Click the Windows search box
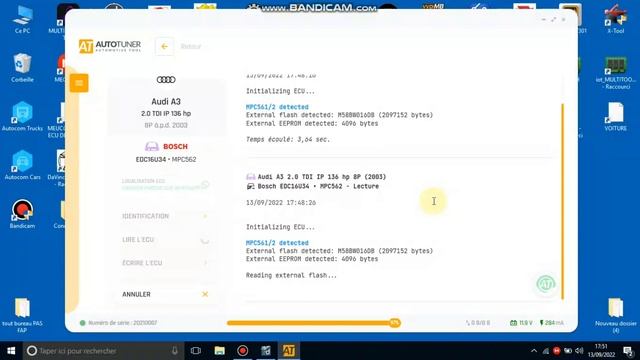The width and height of the screenshot is (640, 360). tap(104, 351)
